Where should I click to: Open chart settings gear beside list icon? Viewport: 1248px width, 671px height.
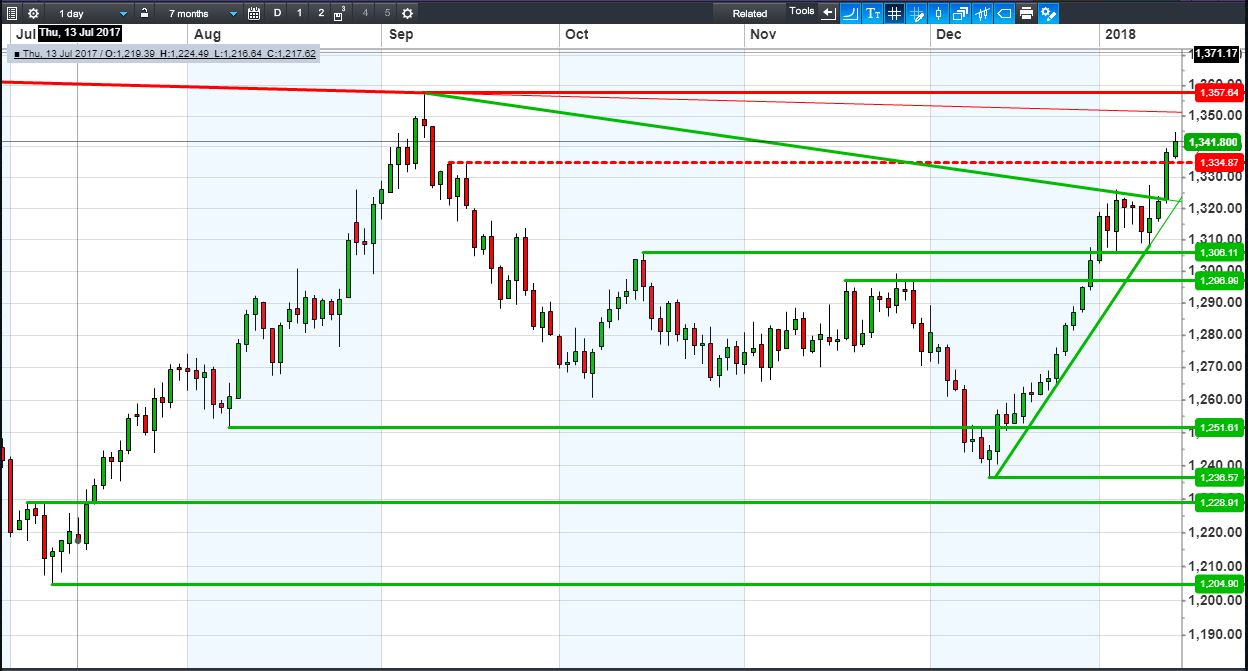pyautogui.click(x=33, y=14)
